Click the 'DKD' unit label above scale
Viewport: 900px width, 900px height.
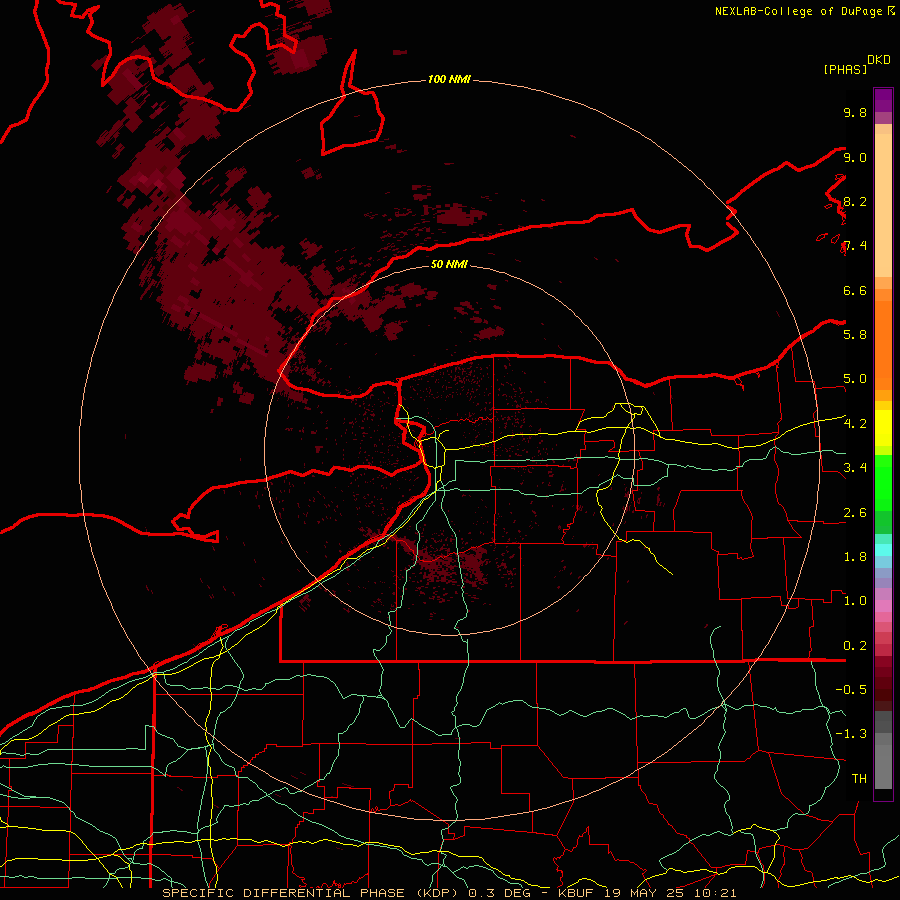tap(879, 60)
